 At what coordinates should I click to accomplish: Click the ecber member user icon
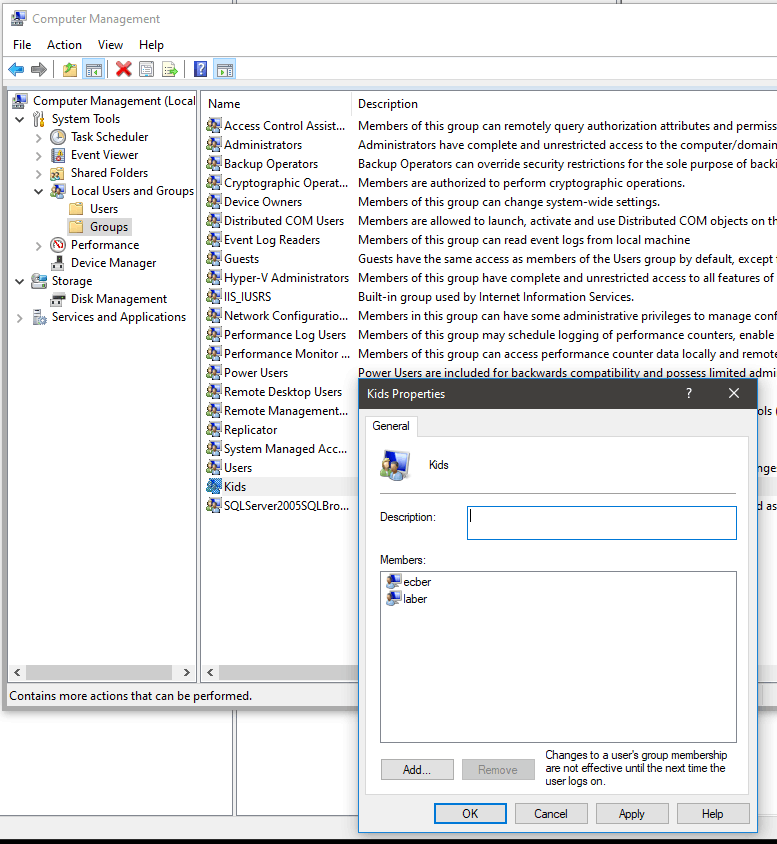point(394,581)
